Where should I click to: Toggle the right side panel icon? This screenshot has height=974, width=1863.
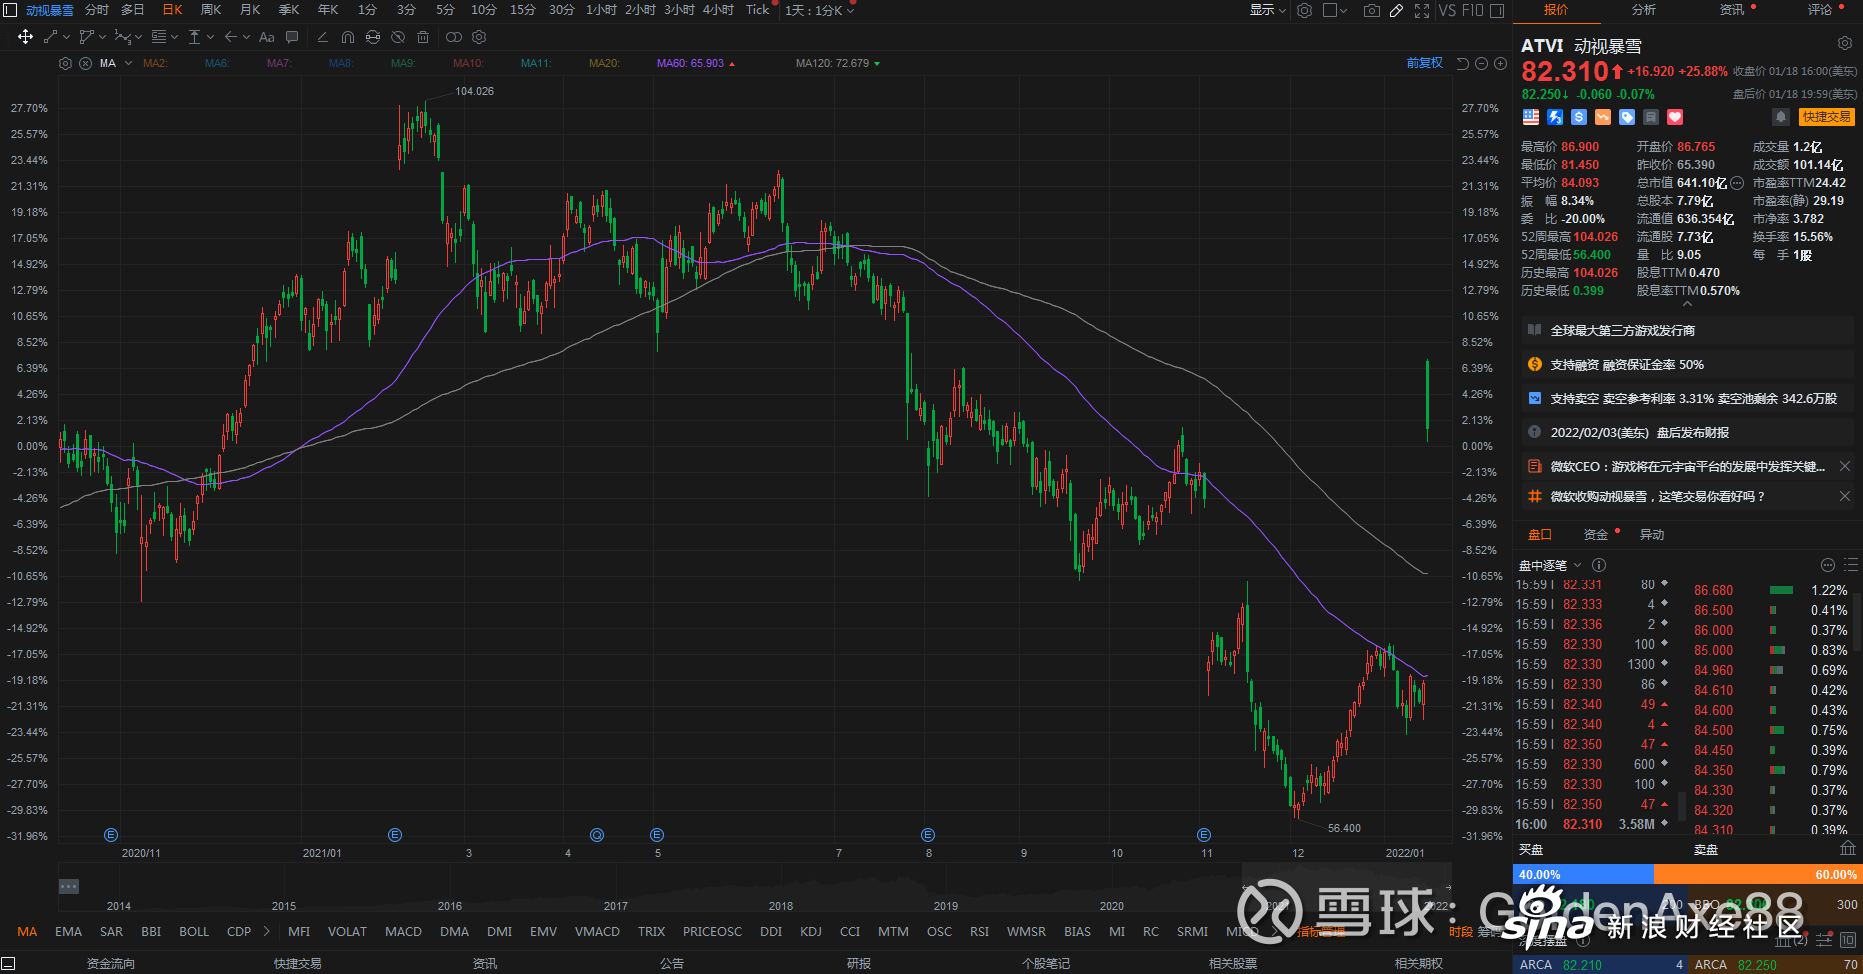(1497, 10)
